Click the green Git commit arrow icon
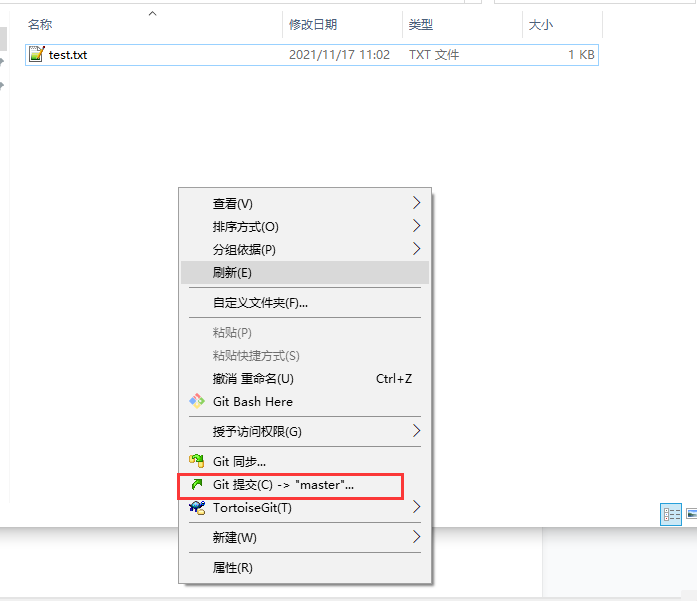Viewport: 697px width, 601px height. (197, 484)
